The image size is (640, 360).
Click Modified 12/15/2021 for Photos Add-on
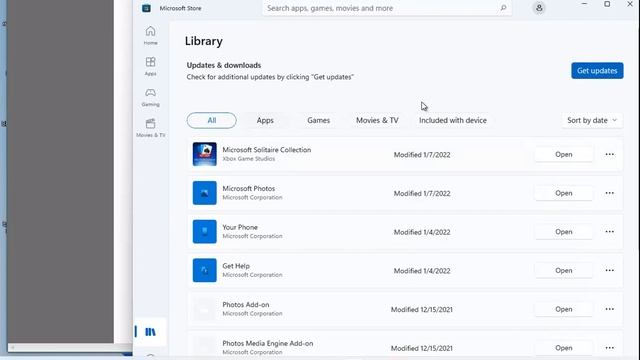pos(422,309)
